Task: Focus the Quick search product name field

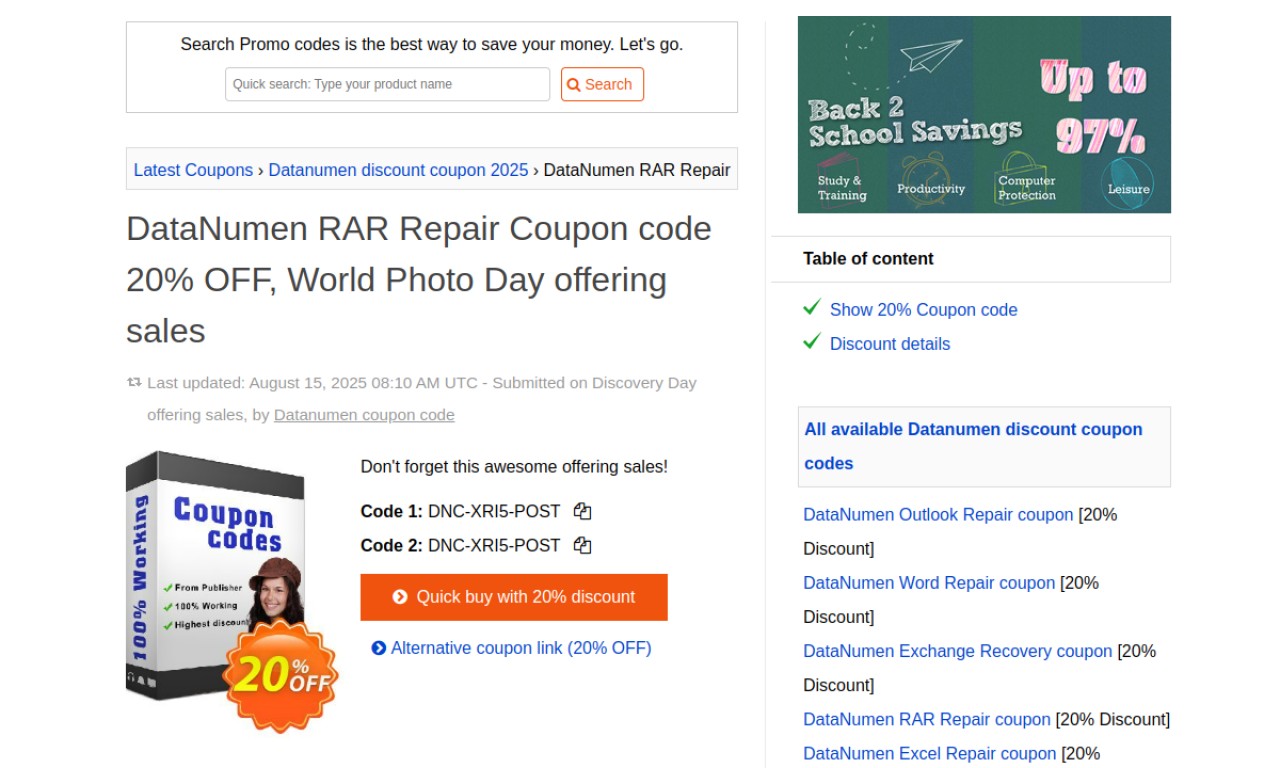Action: [x=387, y=84]
